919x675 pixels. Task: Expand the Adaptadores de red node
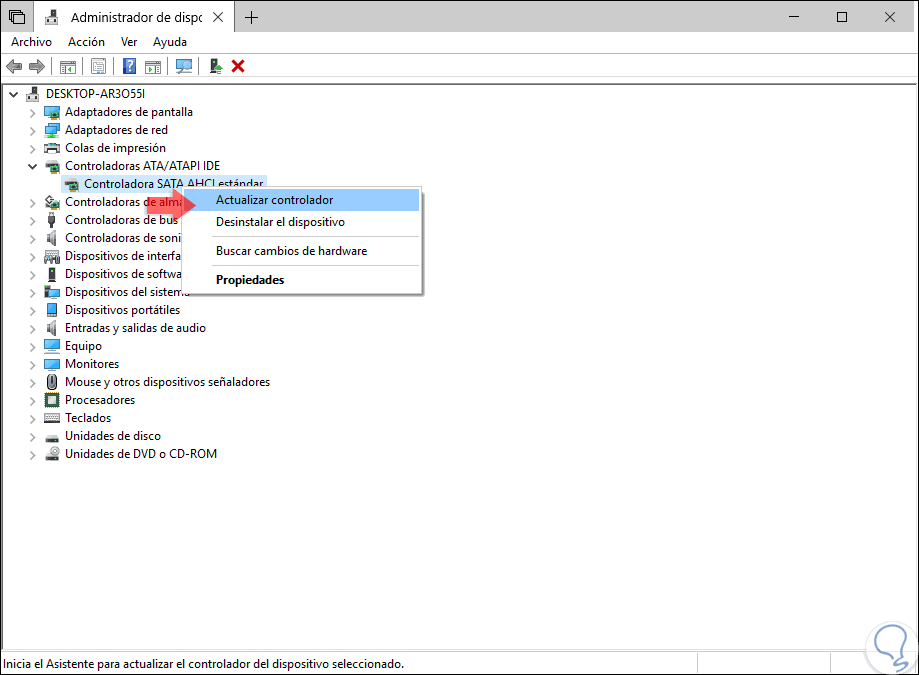point(32,131)
